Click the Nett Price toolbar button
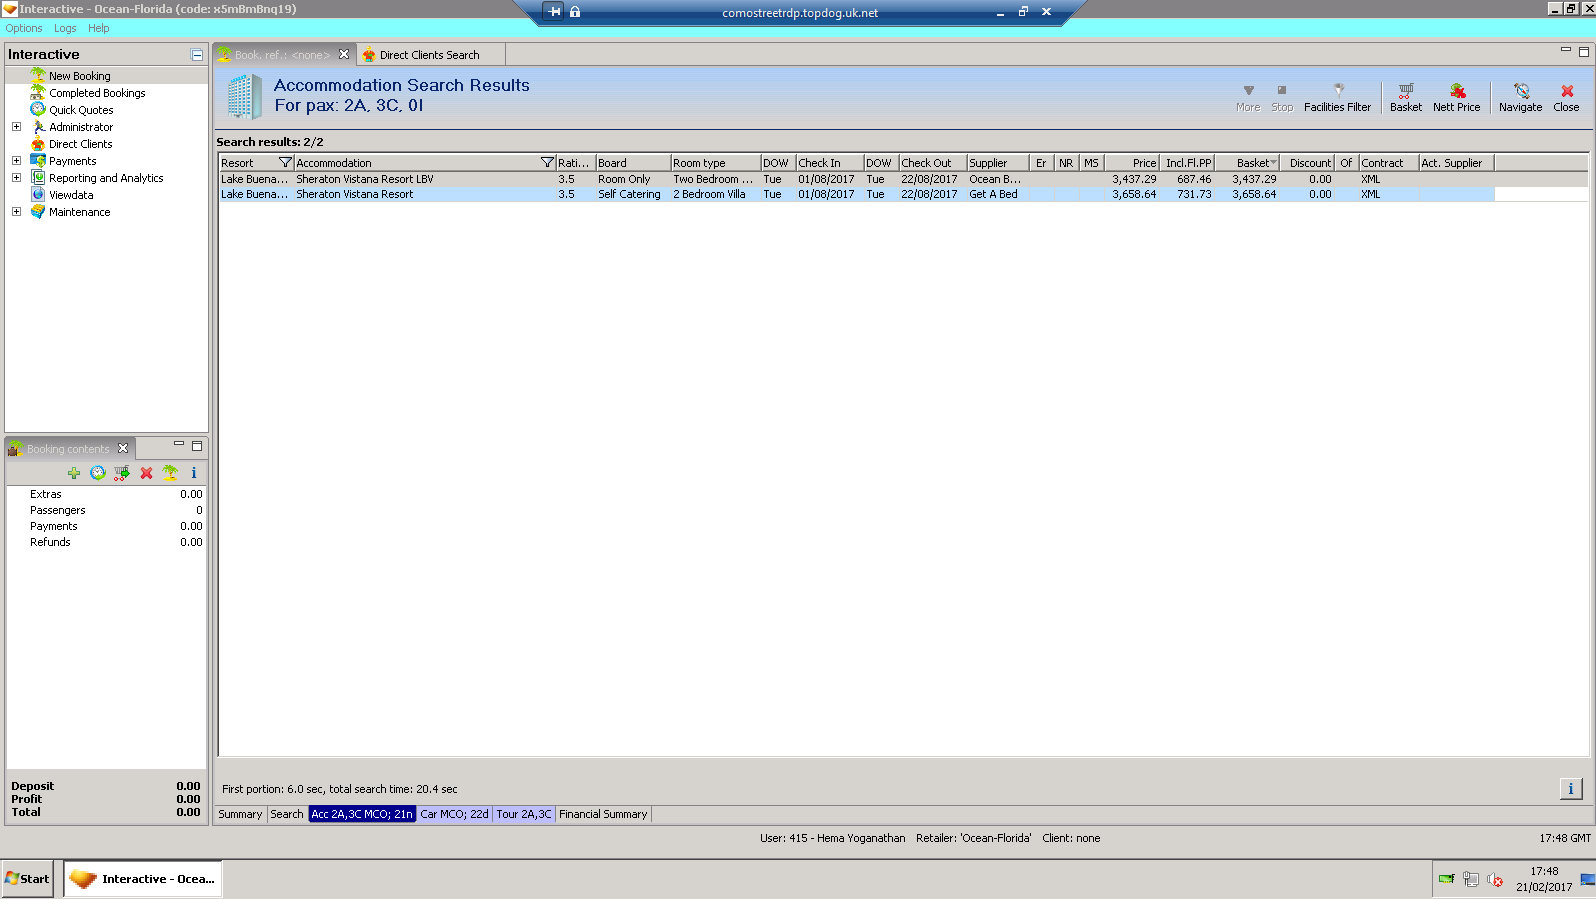The height and width of the screenshot is (899, 1596). (x=1456, y=97)
